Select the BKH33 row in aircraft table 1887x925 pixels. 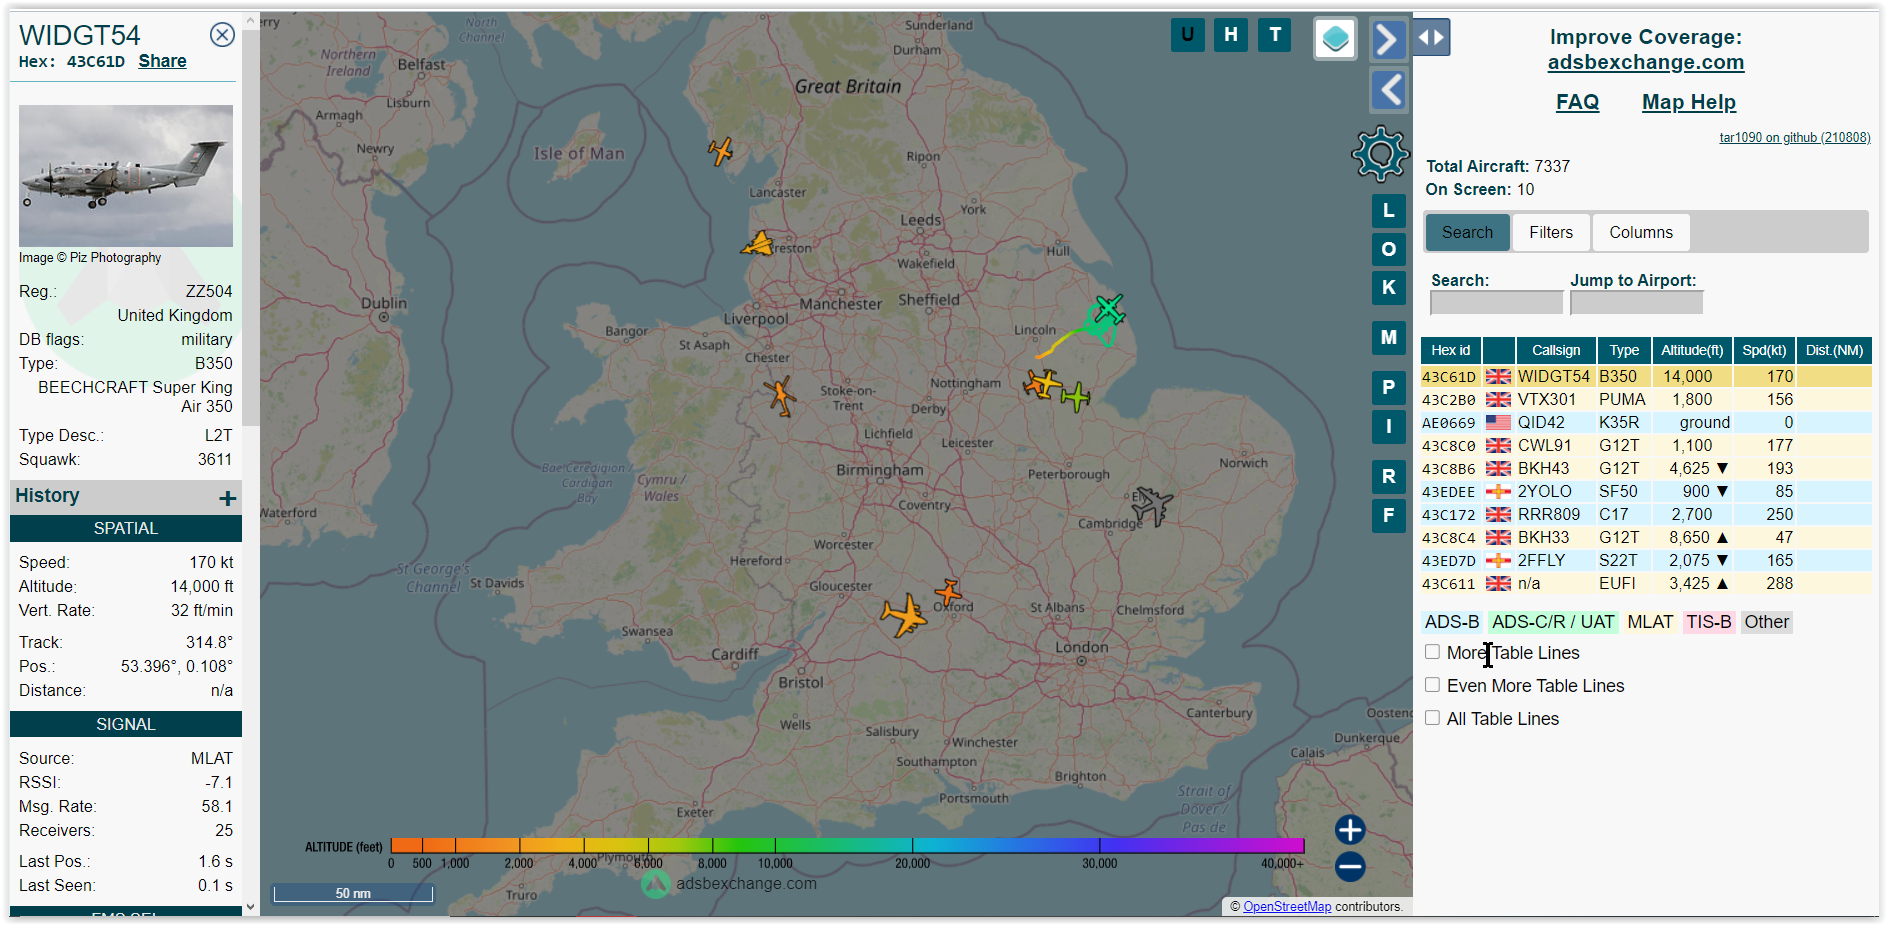pos(1646,538)
